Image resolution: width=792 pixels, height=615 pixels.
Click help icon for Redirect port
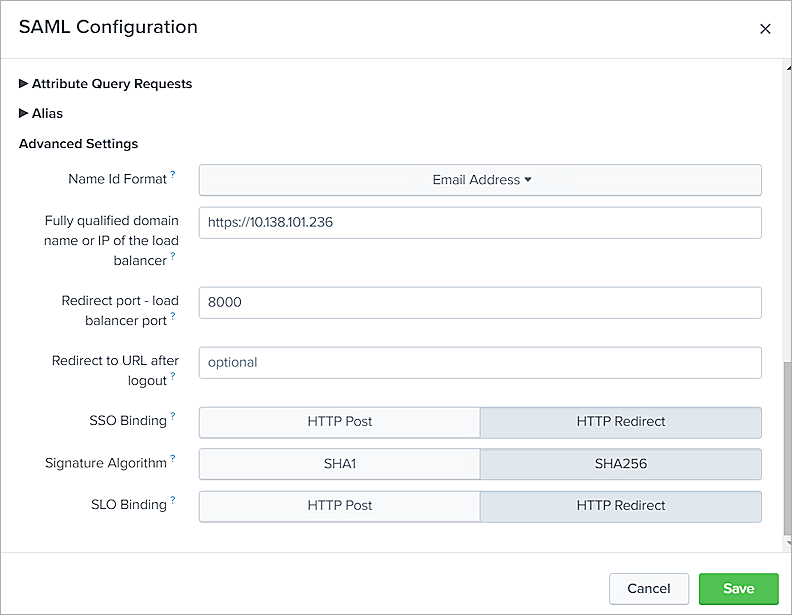pos(173,317)
